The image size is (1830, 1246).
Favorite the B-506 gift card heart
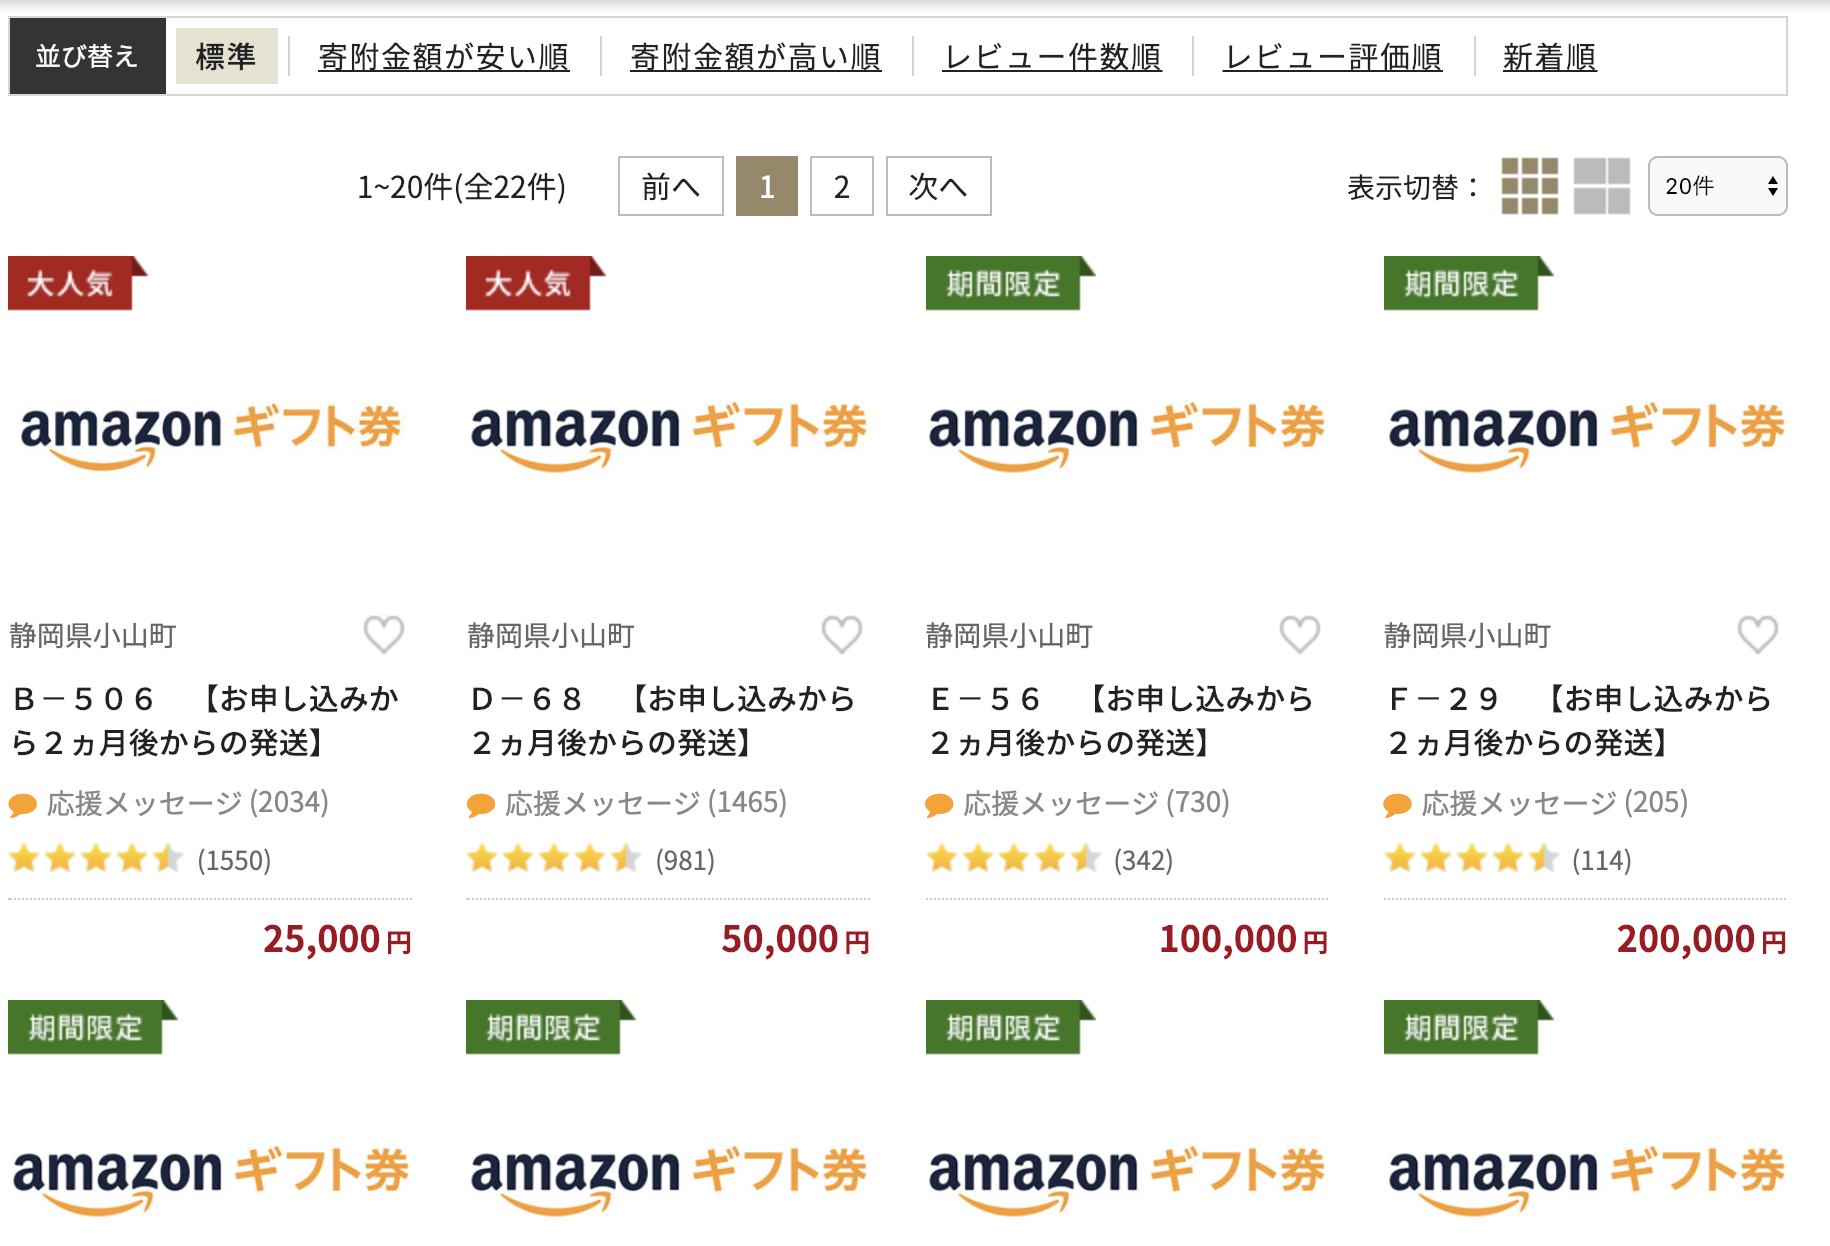point(384,634)
